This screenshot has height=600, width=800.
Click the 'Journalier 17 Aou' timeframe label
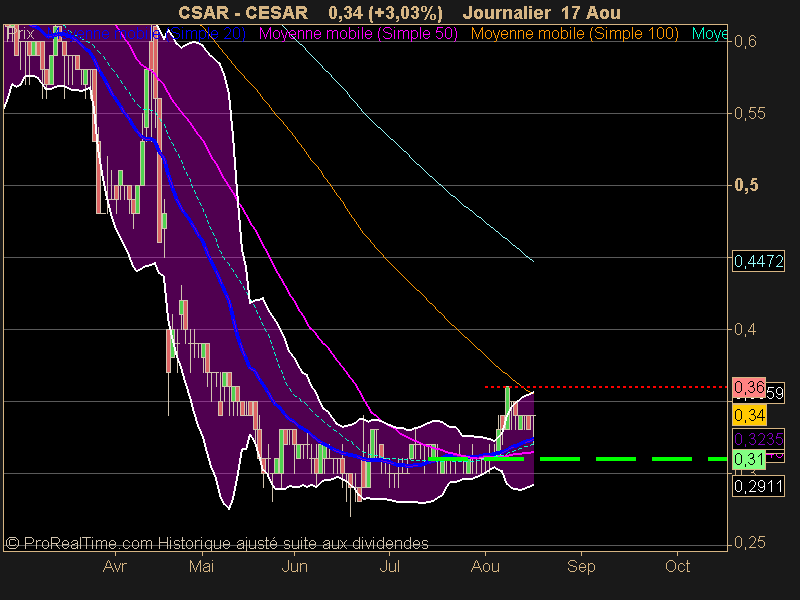[541, 12]
